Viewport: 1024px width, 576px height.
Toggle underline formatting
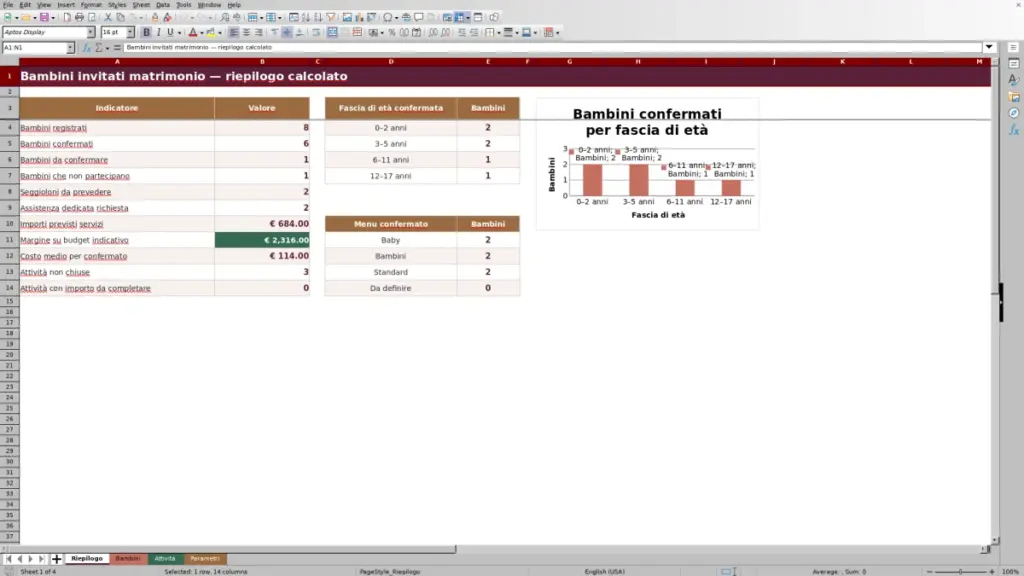pyautogui.click(x=170, y=32)
